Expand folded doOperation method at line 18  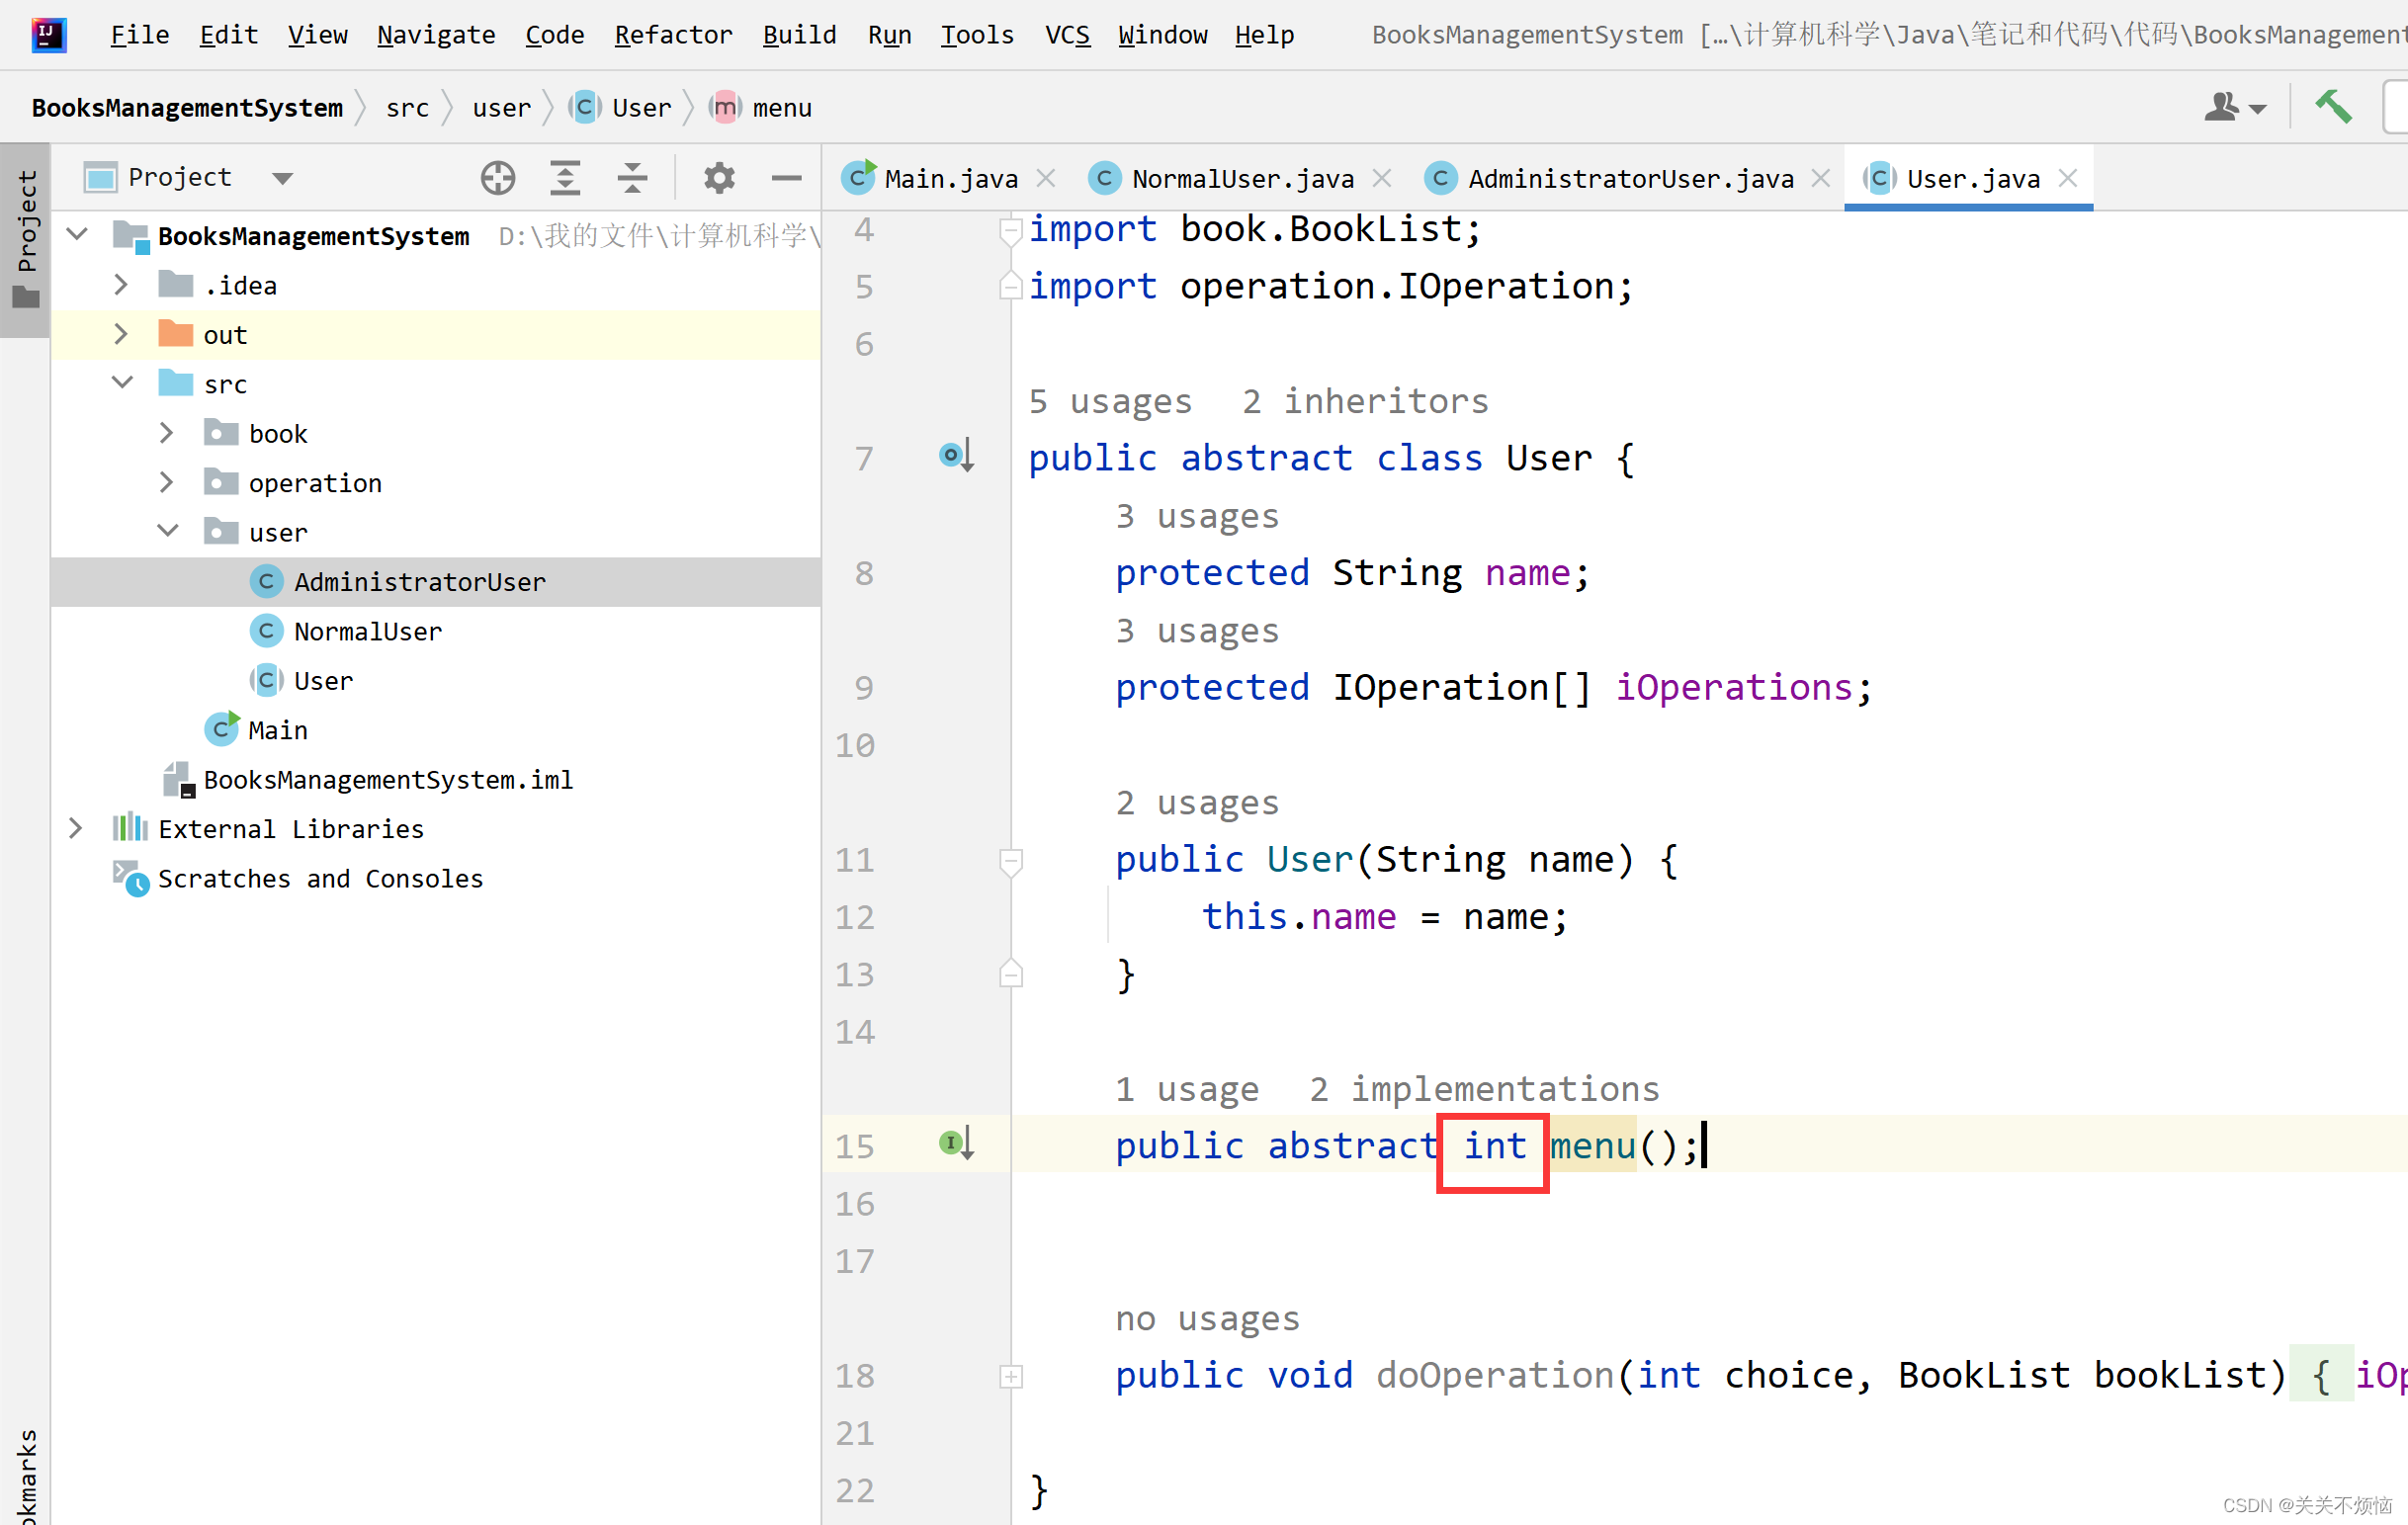point(1011,1376)
